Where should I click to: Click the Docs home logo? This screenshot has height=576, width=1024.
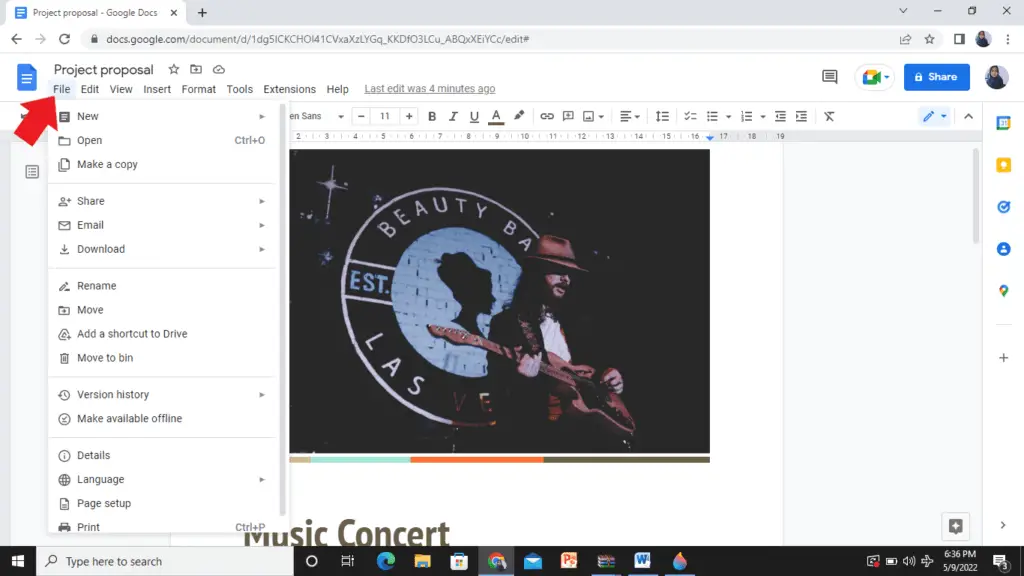coord(27,78)
